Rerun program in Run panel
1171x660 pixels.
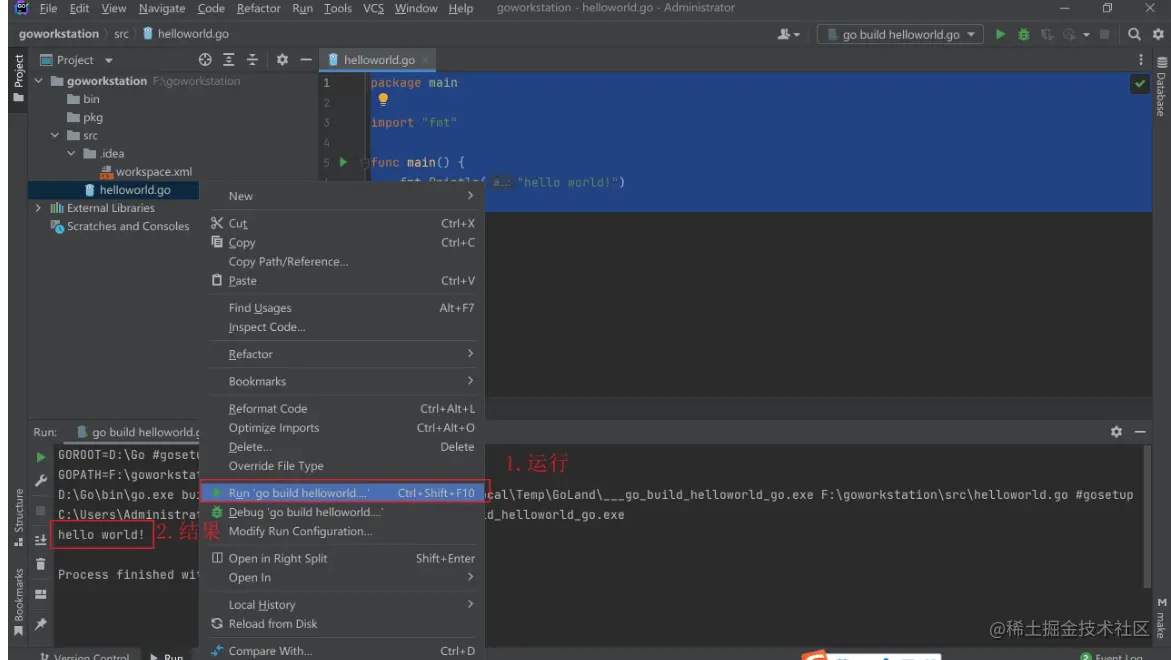point(40,456)
